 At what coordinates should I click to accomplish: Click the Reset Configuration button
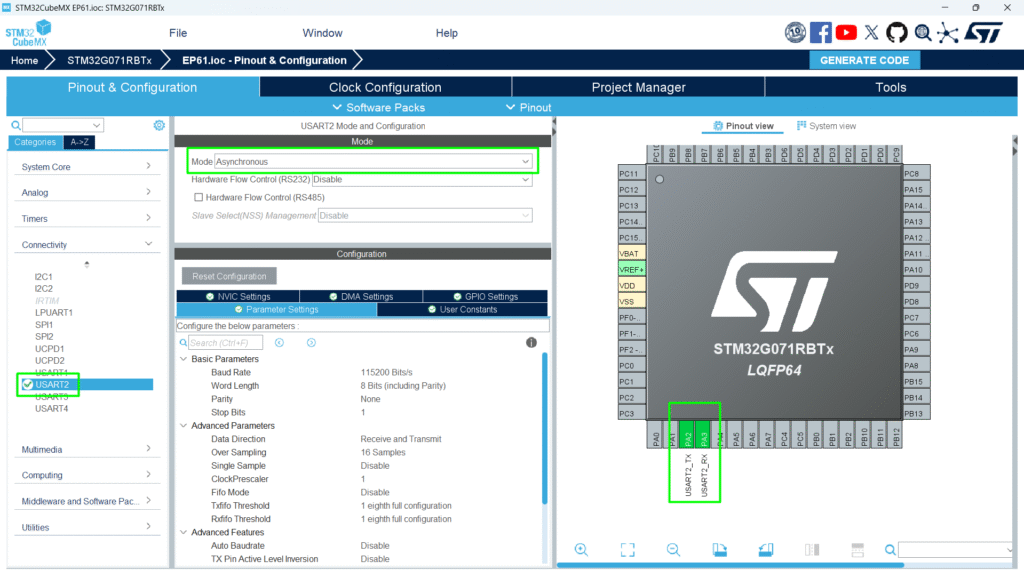(x=229, y=276)
